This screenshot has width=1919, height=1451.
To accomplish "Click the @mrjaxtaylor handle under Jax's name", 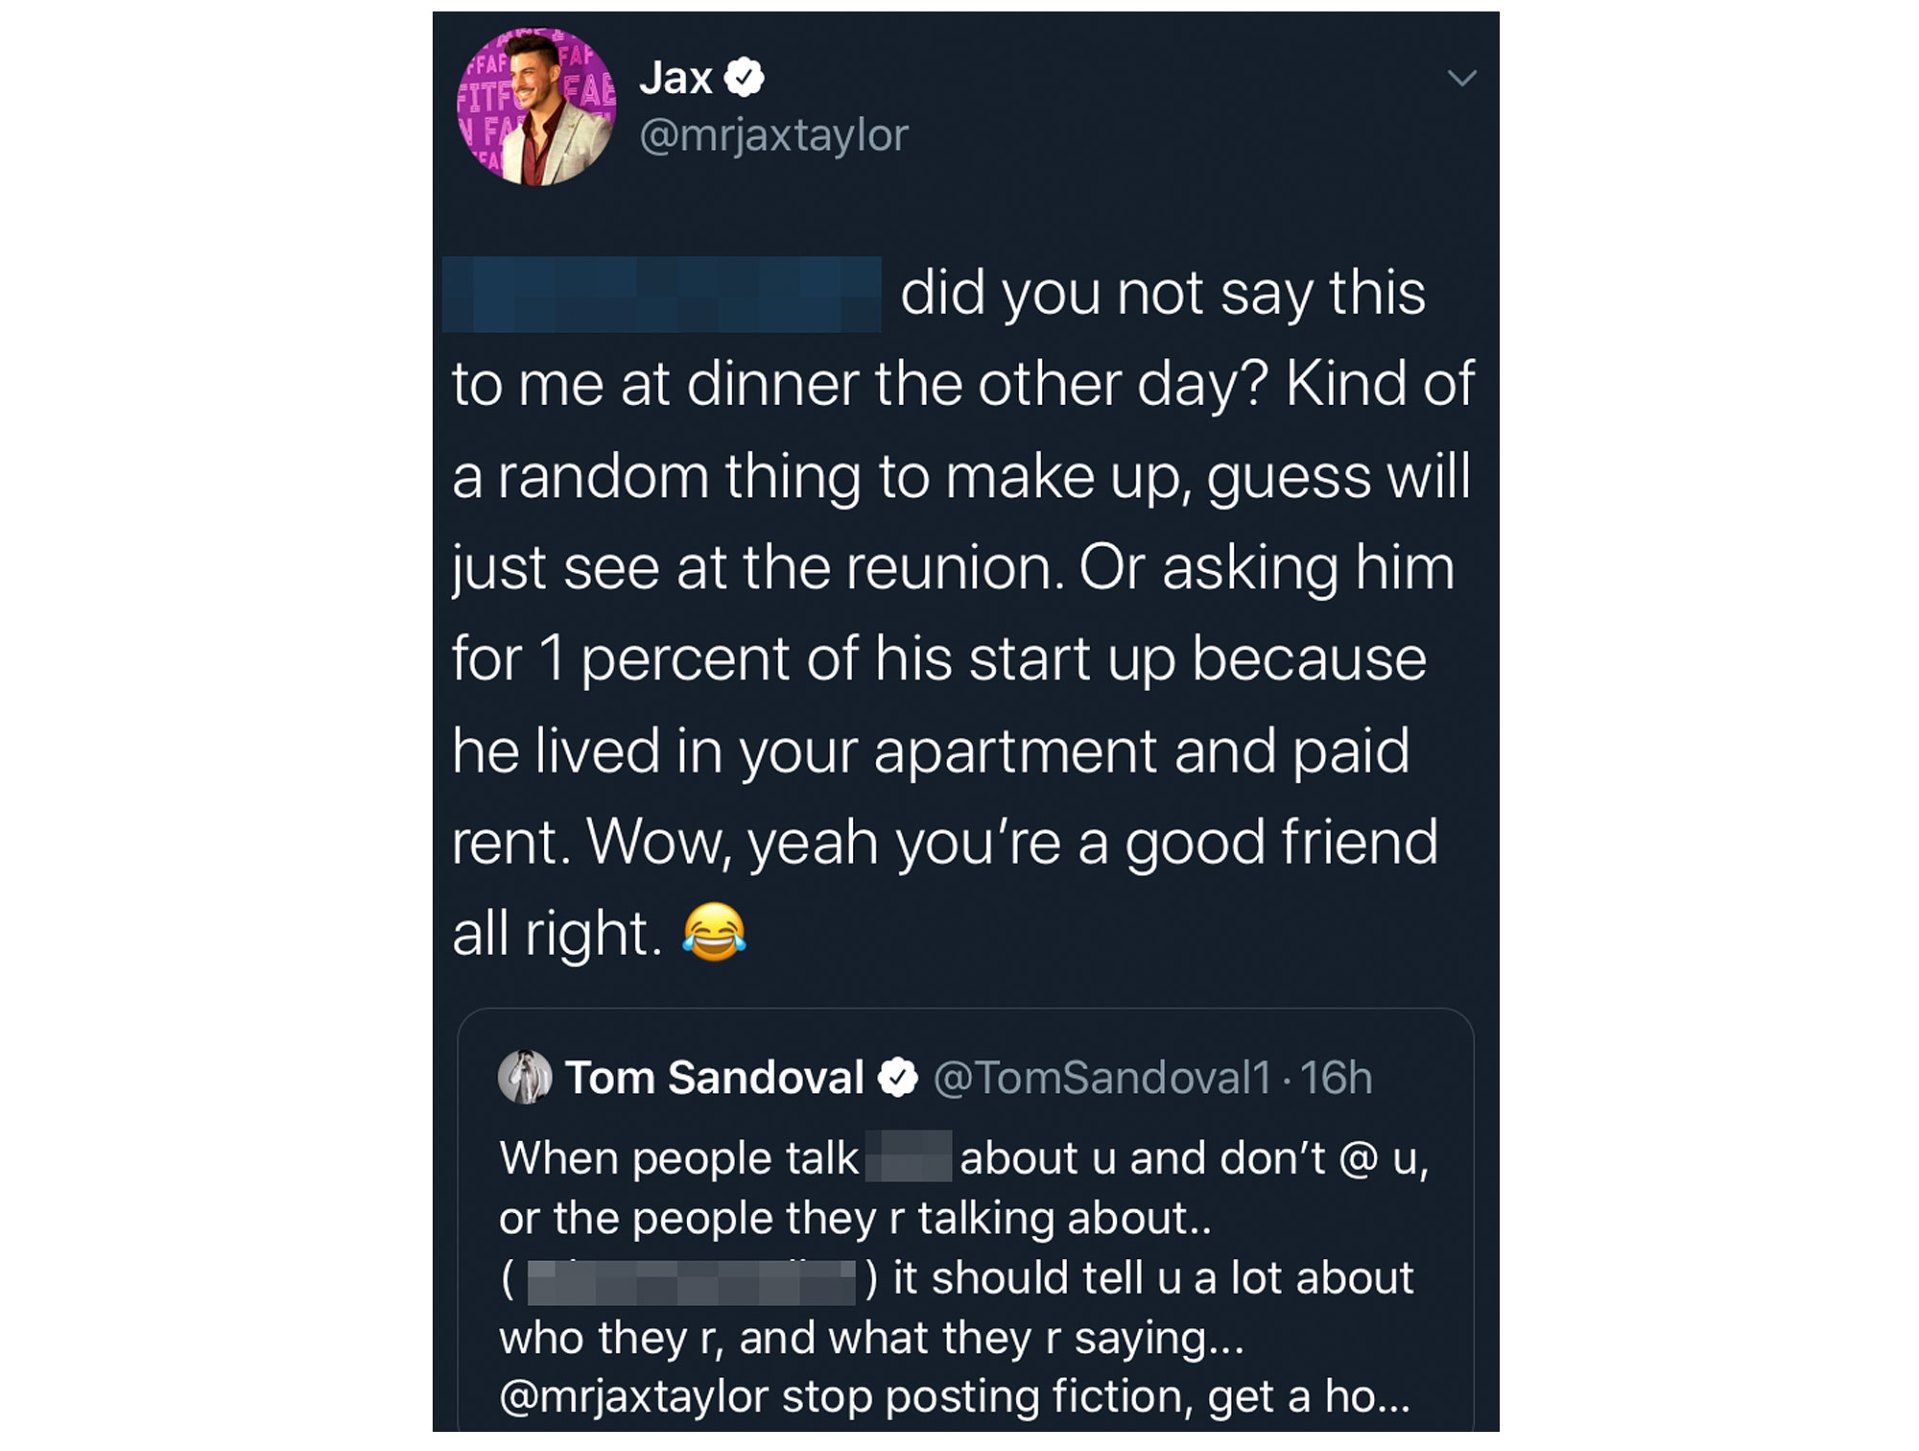I will tap(773, 135).
